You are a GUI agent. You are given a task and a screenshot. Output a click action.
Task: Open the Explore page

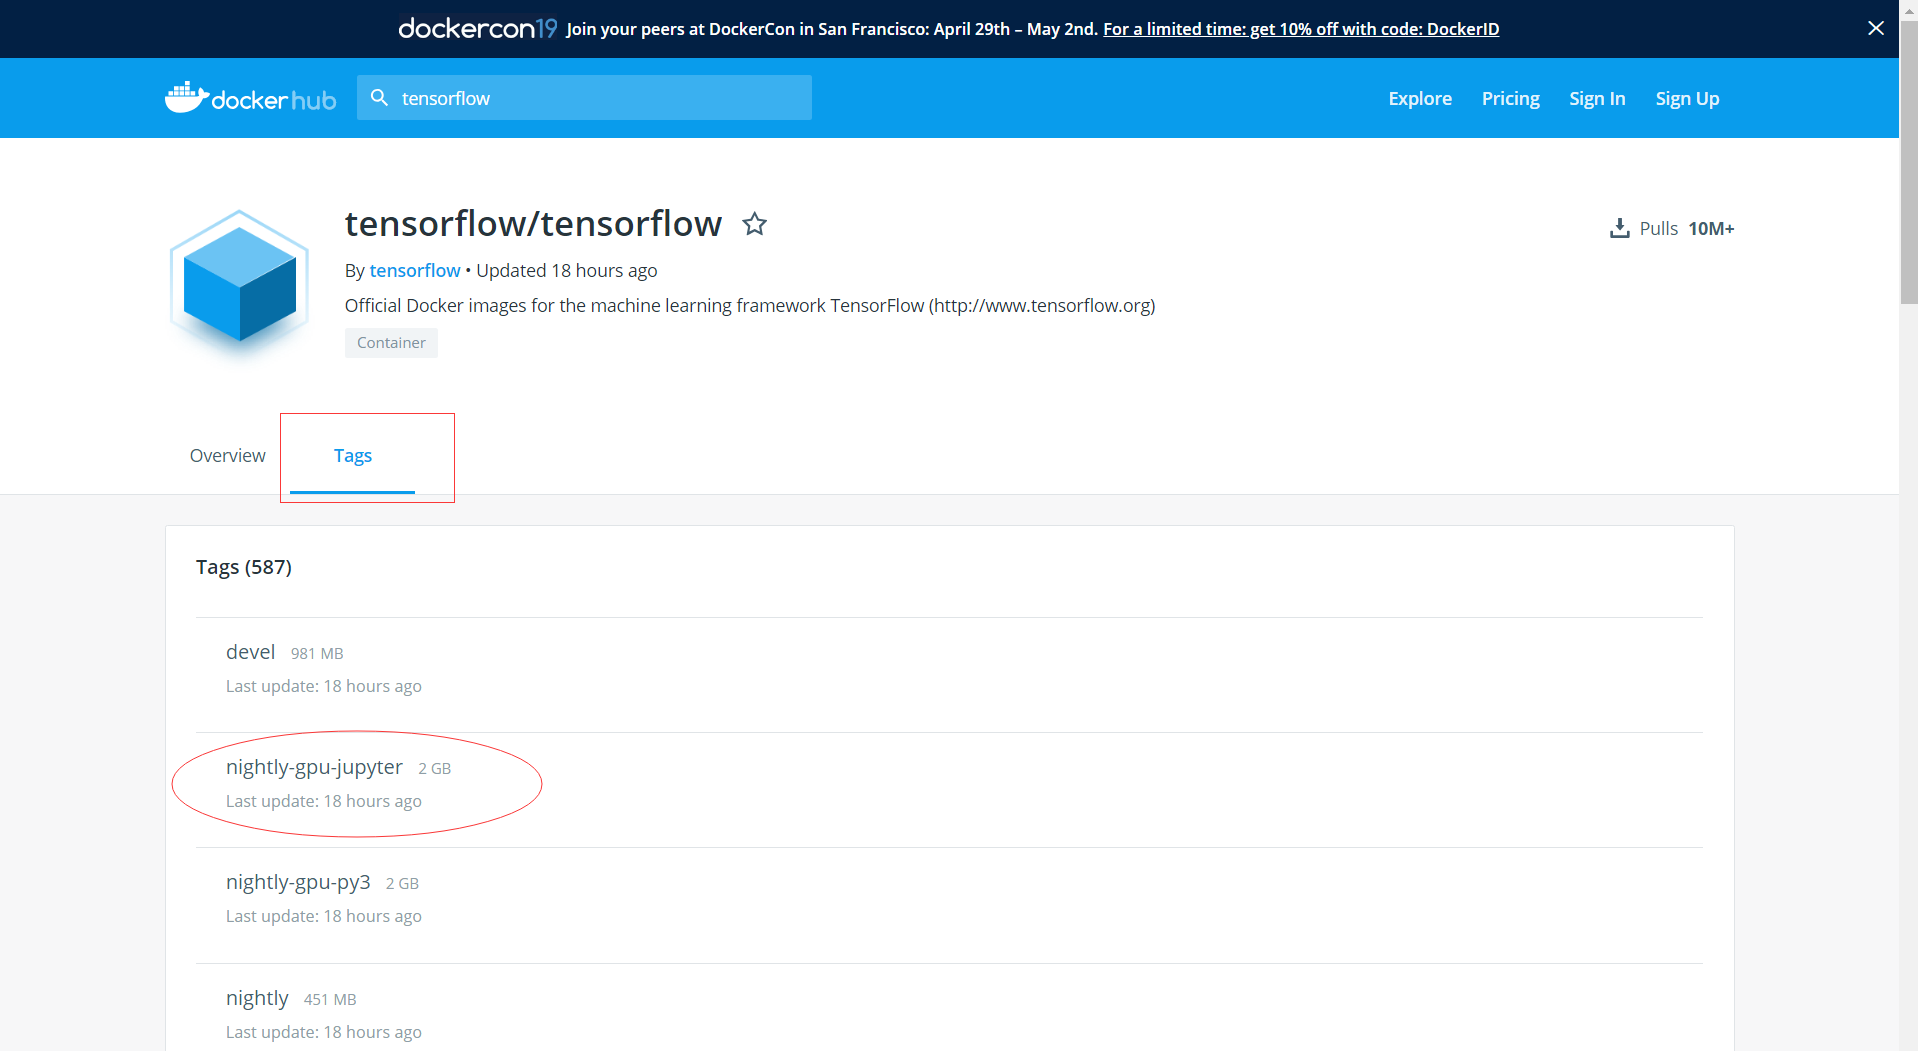1419,98
